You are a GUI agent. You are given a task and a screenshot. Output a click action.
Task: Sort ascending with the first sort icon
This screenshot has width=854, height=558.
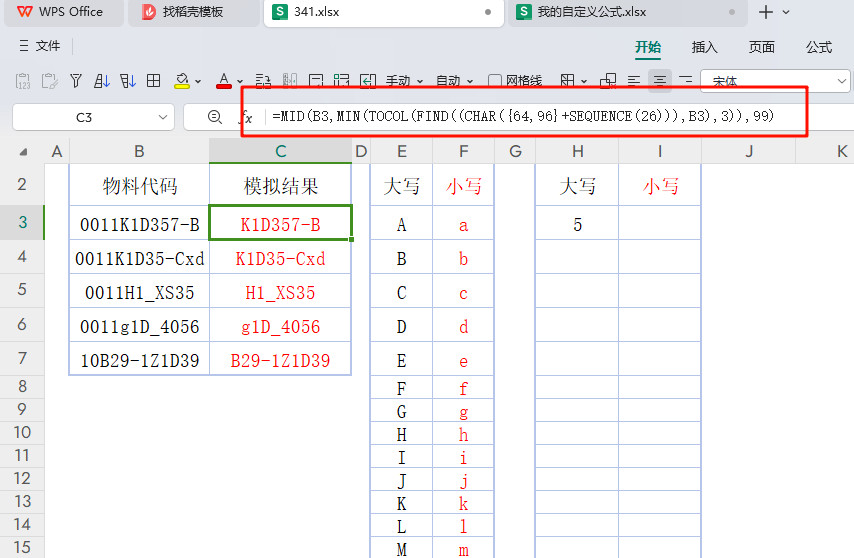pyautogui.click(x=101, y=82)
